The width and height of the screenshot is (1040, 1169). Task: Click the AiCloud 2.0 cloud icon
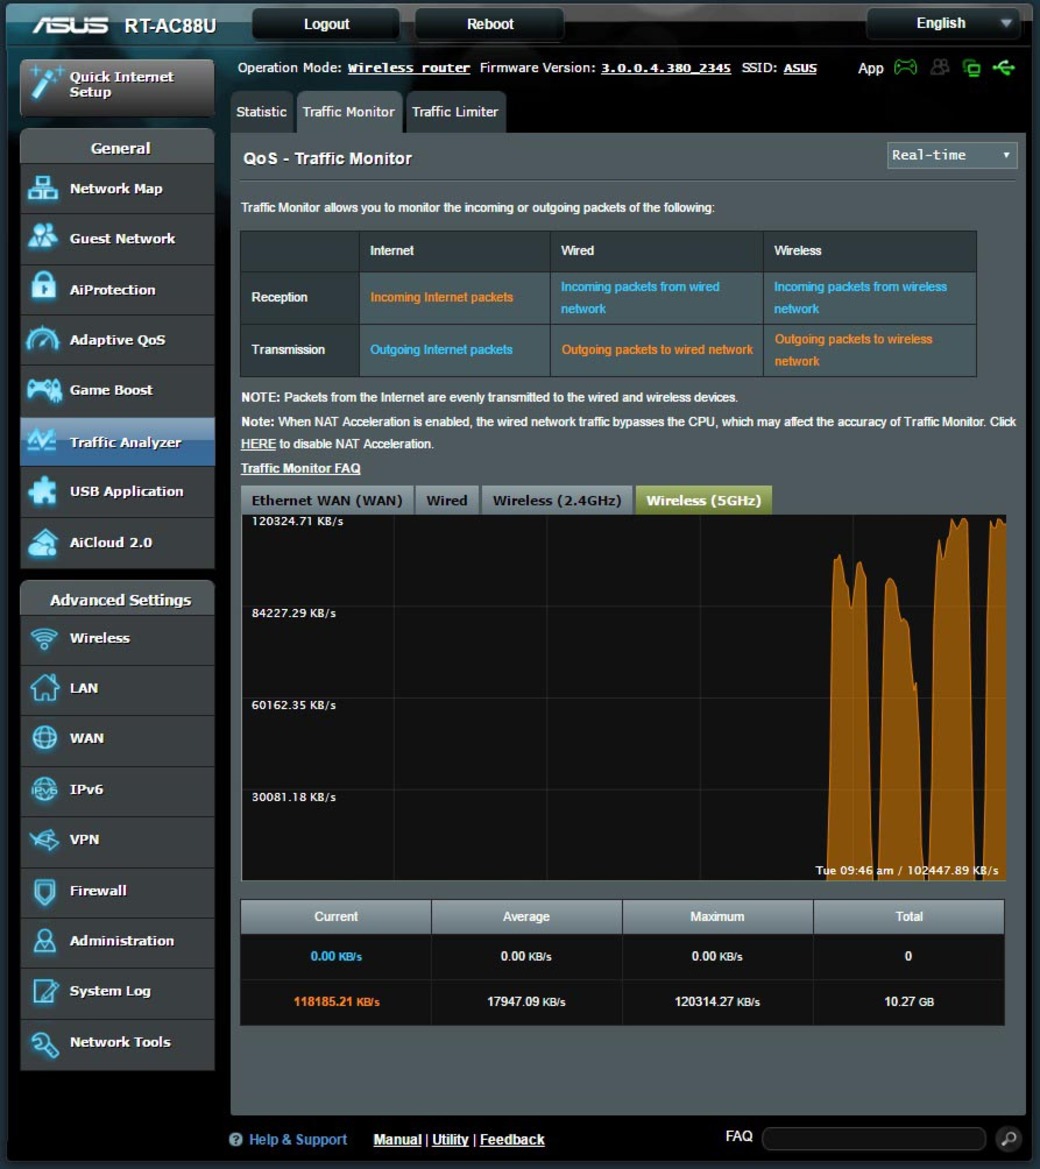pyautogui.click(x=42, y=542)
